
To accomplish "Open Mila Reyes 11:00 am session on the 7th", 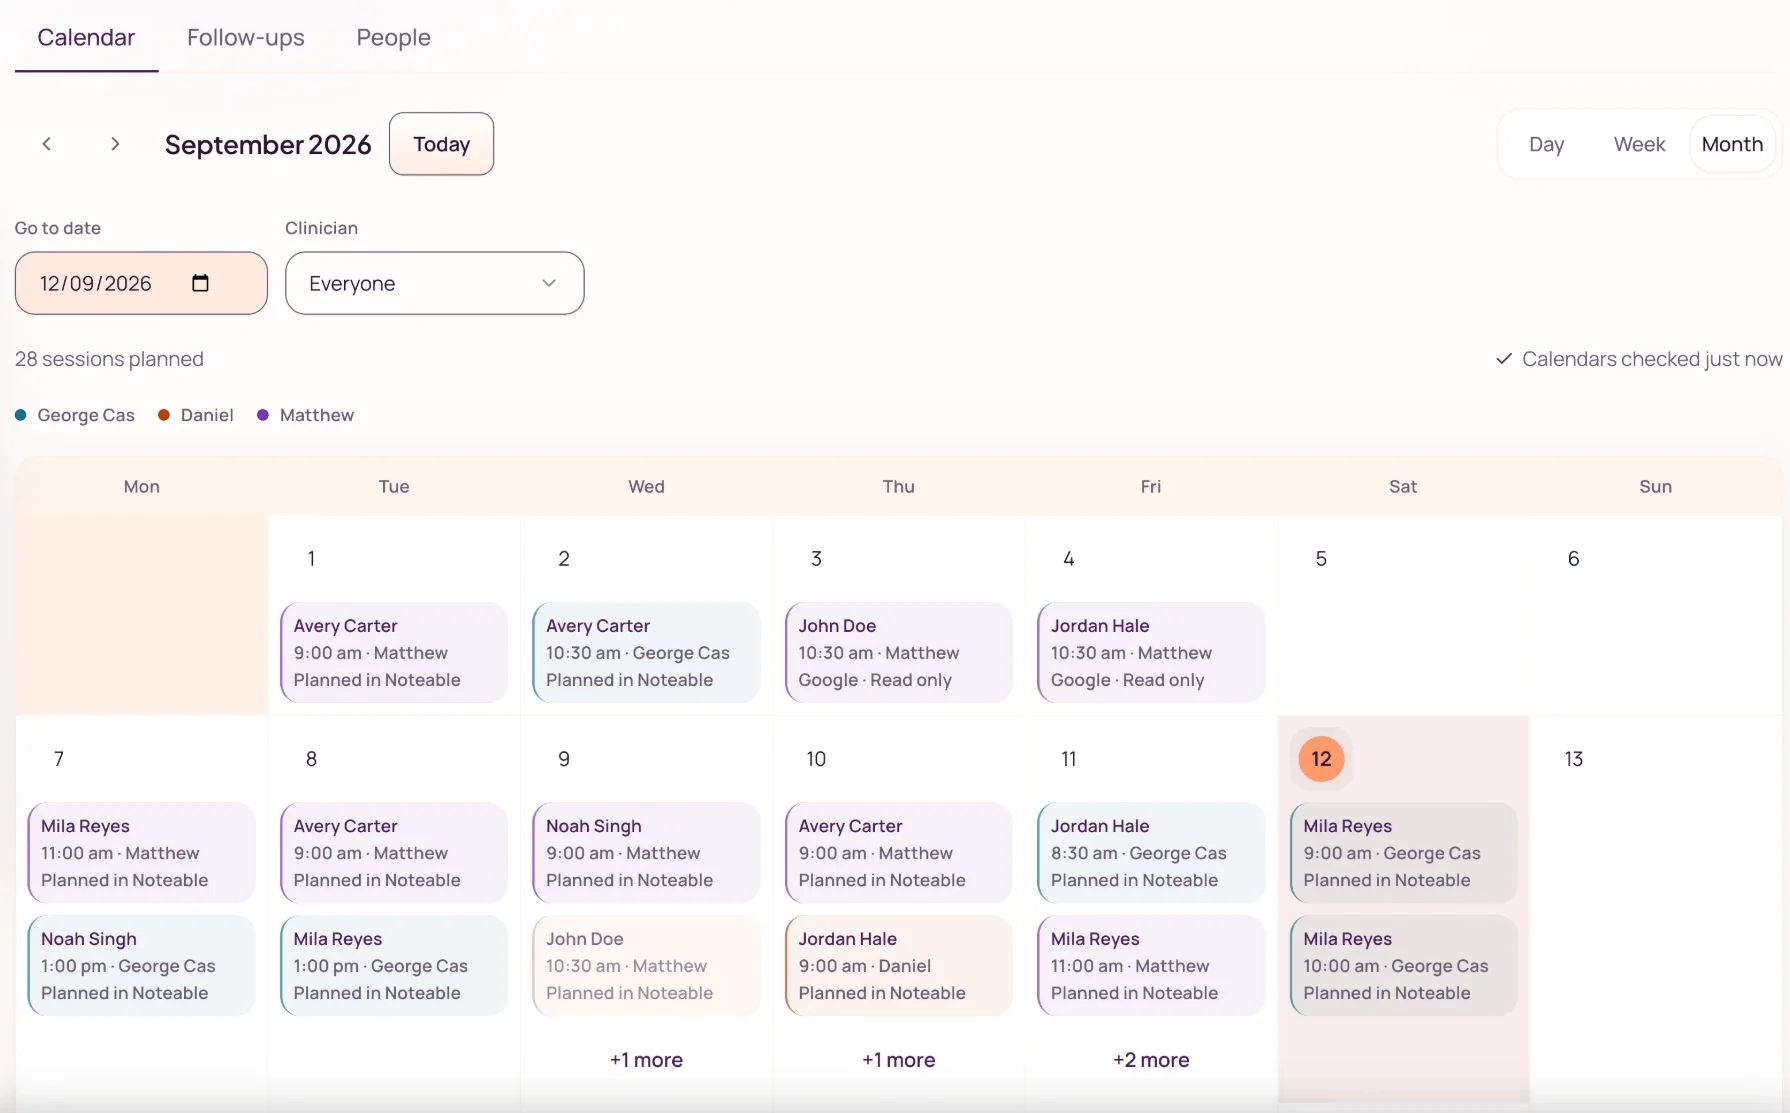I will (x=141, y=853).
